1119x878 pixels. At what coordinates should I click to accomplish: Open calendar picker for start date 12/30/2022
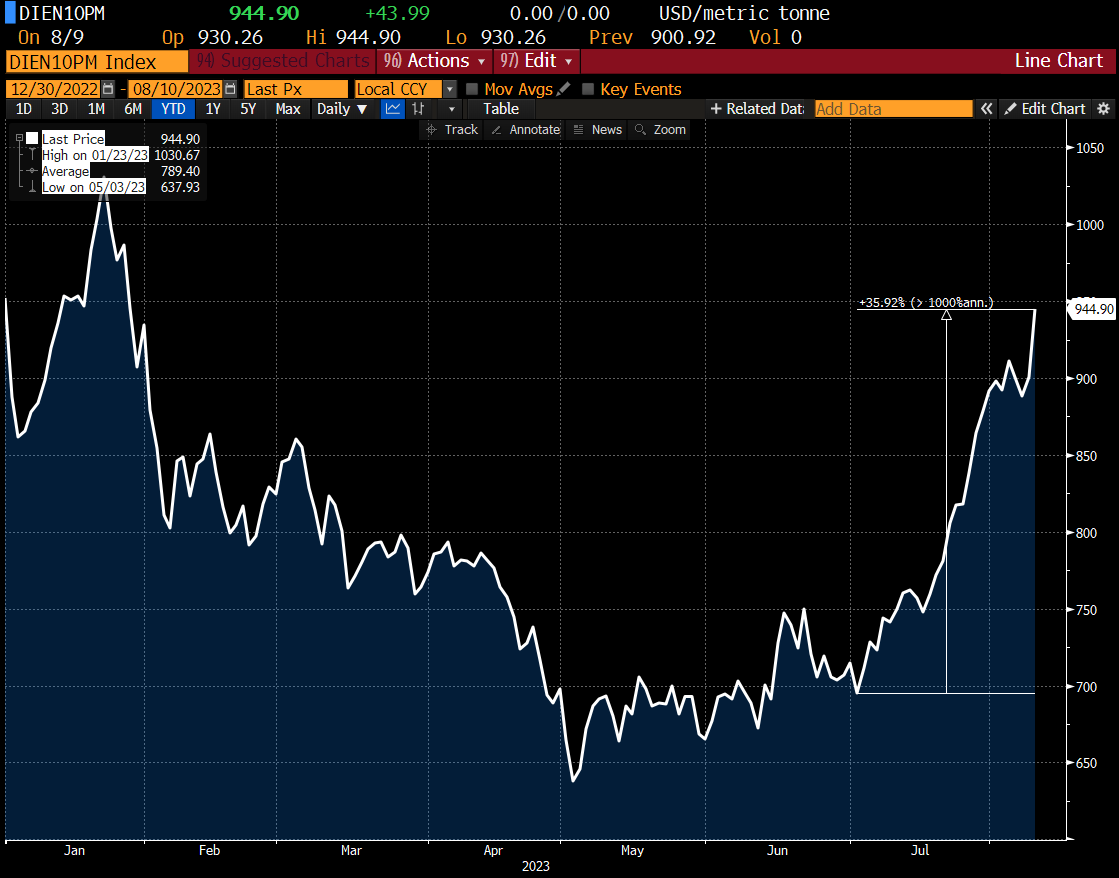click(x=108, y=89)
